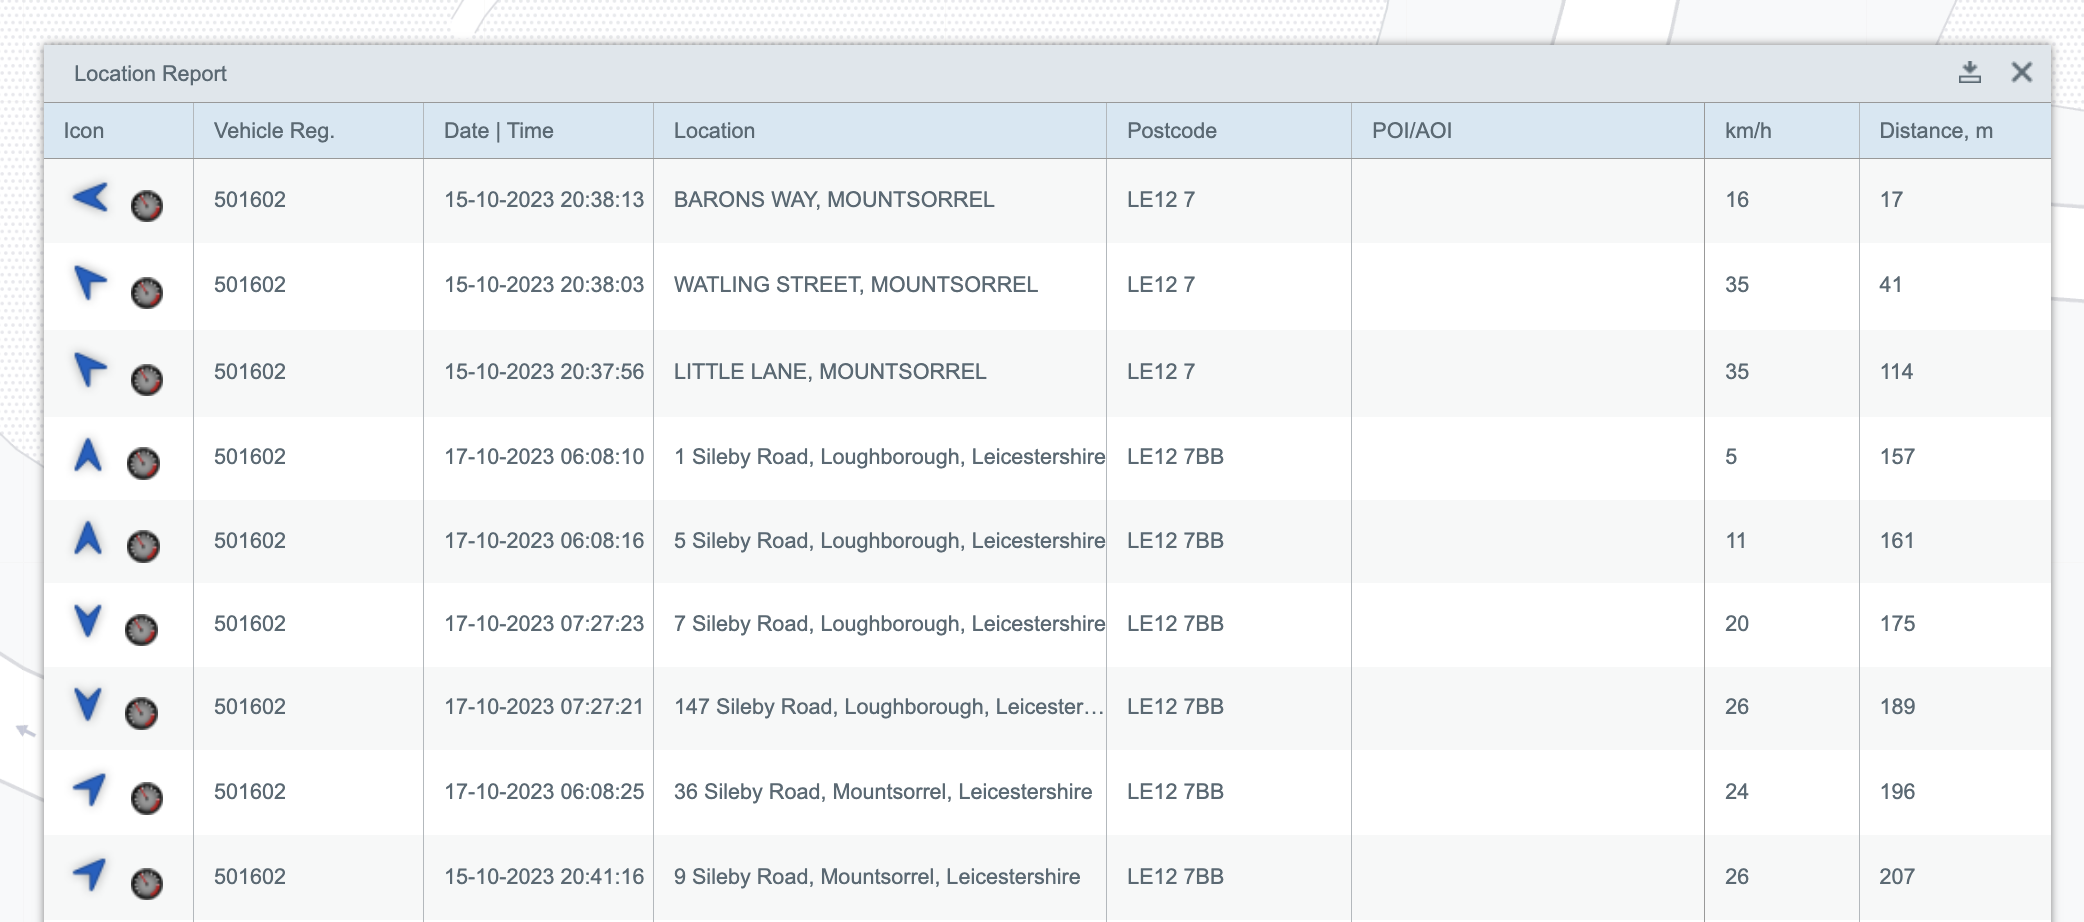Click direction arrow for Barons Way row

[x=90, y=197]
